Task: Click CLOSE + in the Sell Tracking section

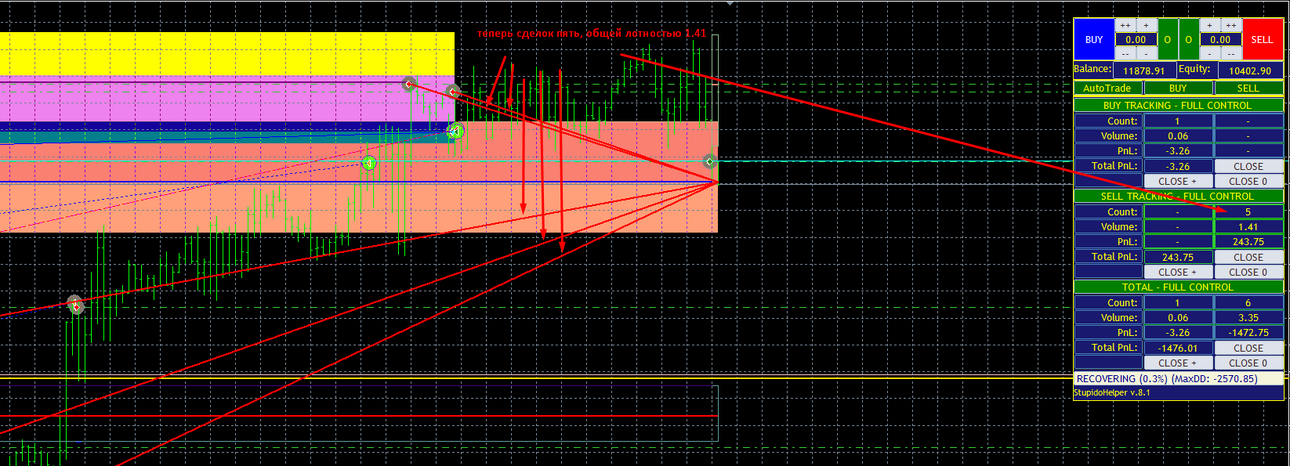Action: (1178, 272)
